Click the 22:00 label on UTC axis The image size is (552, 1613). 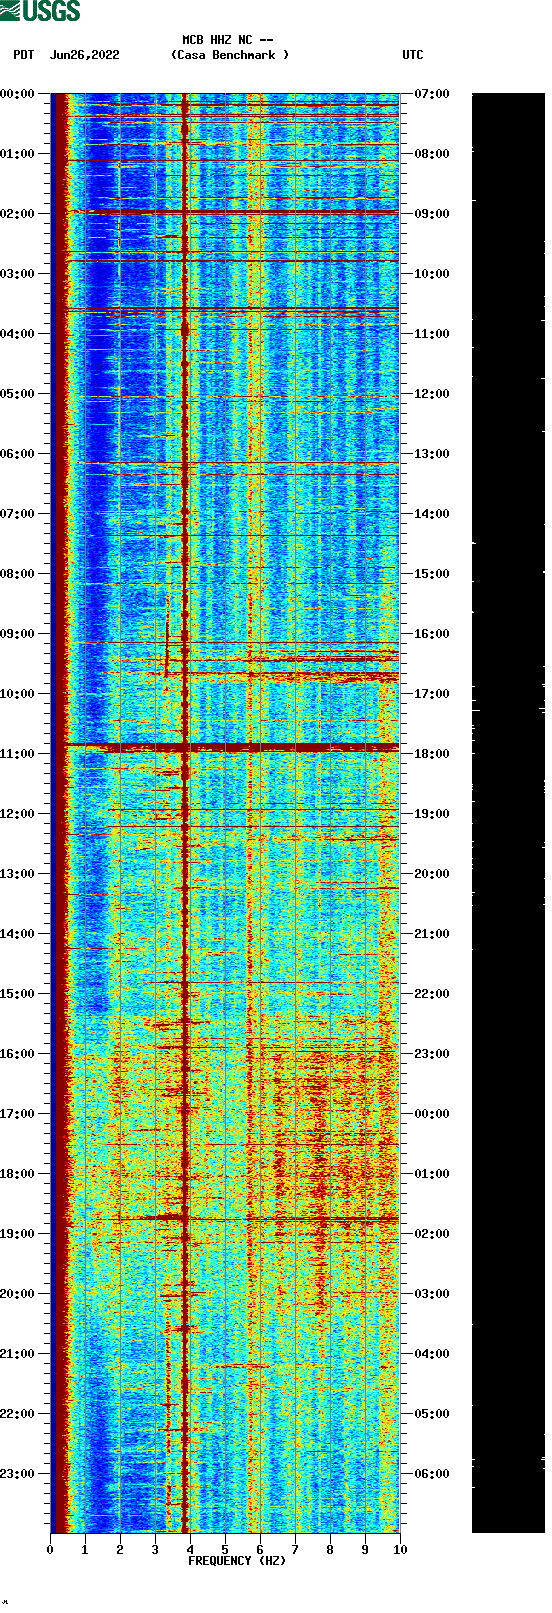point(432,994)
